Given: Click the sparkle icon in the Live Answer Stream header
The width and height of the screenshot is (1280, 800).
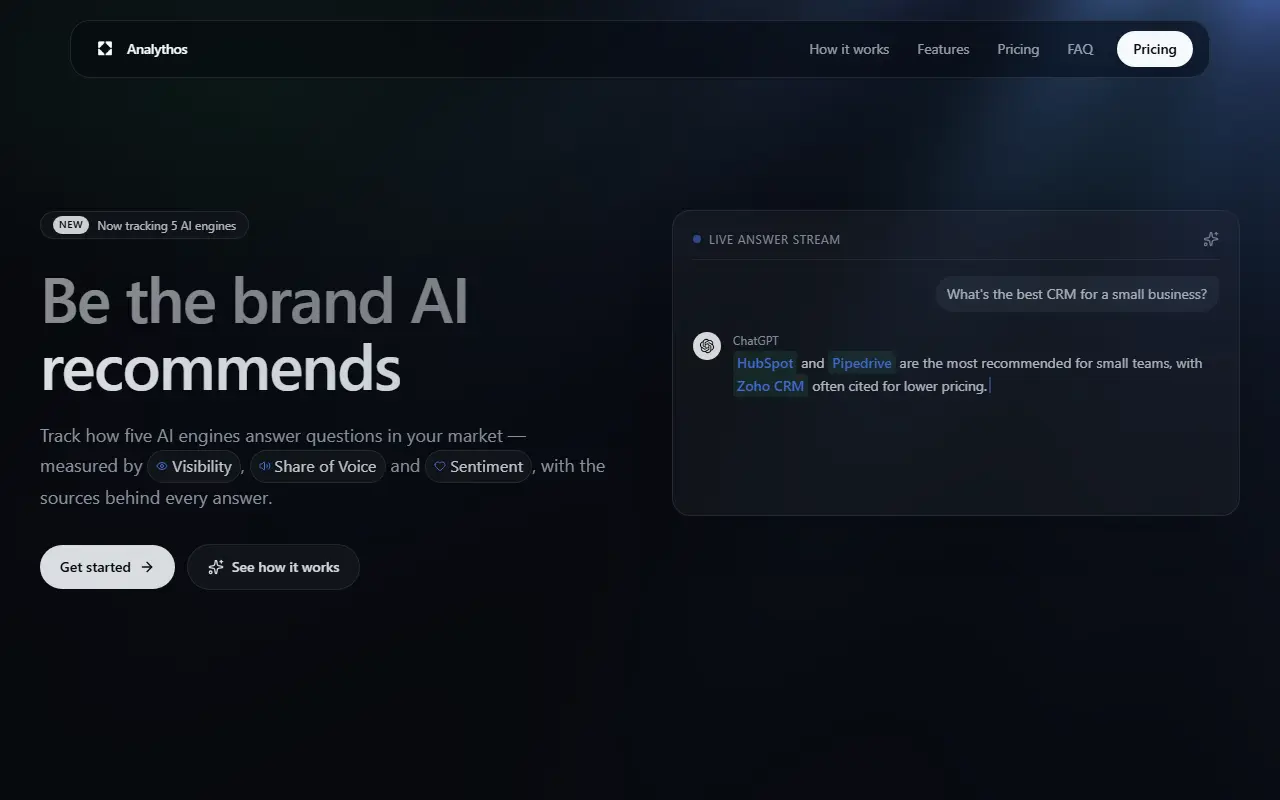Looking at the screenshot, I should pos(1211,239).
